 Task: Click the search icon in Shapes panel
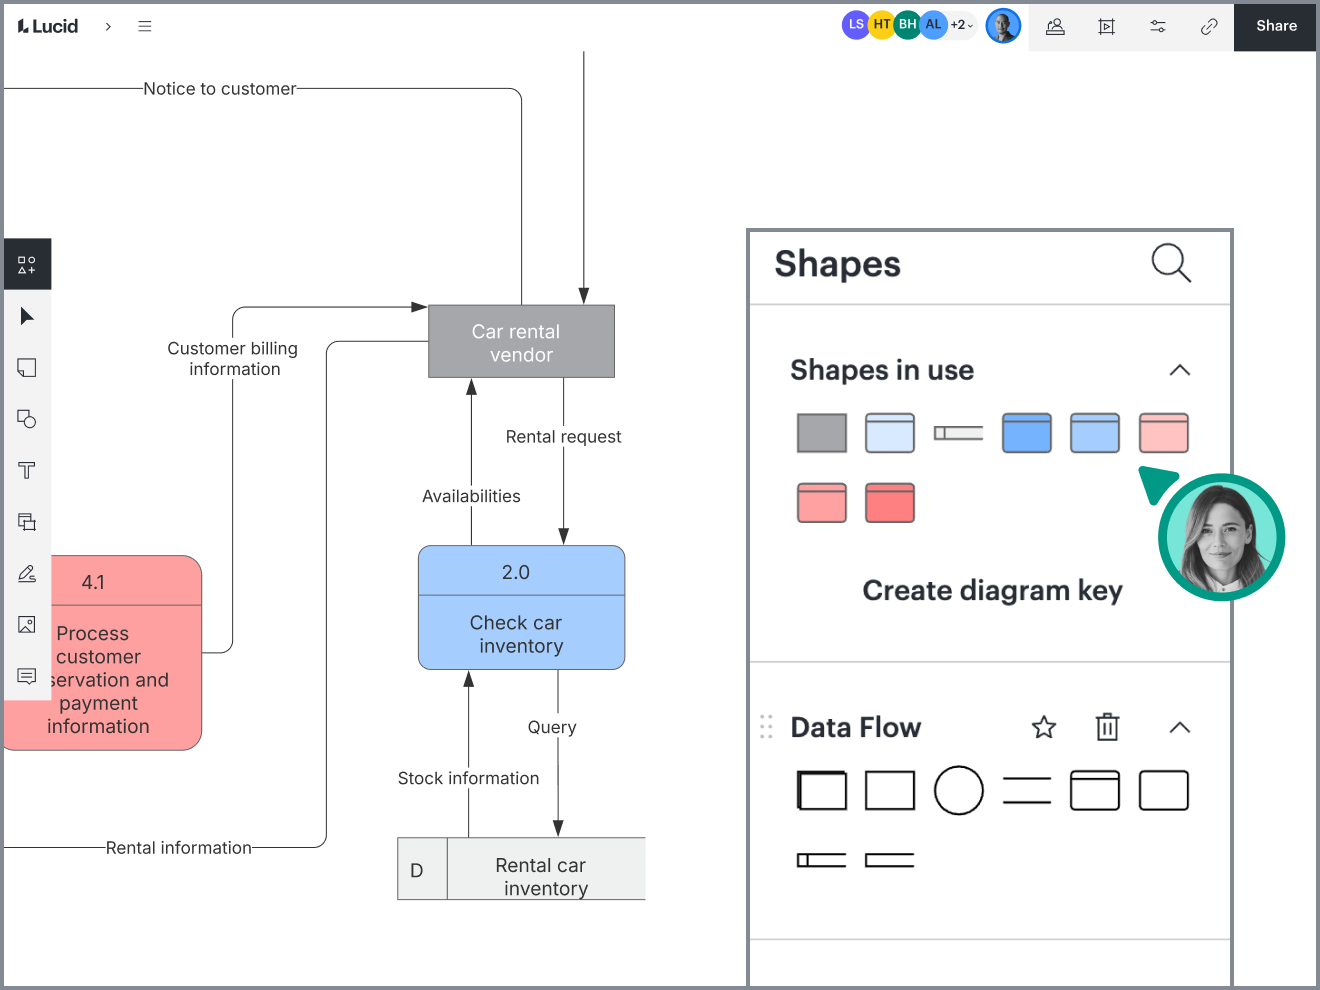[x=1170, y=263]
